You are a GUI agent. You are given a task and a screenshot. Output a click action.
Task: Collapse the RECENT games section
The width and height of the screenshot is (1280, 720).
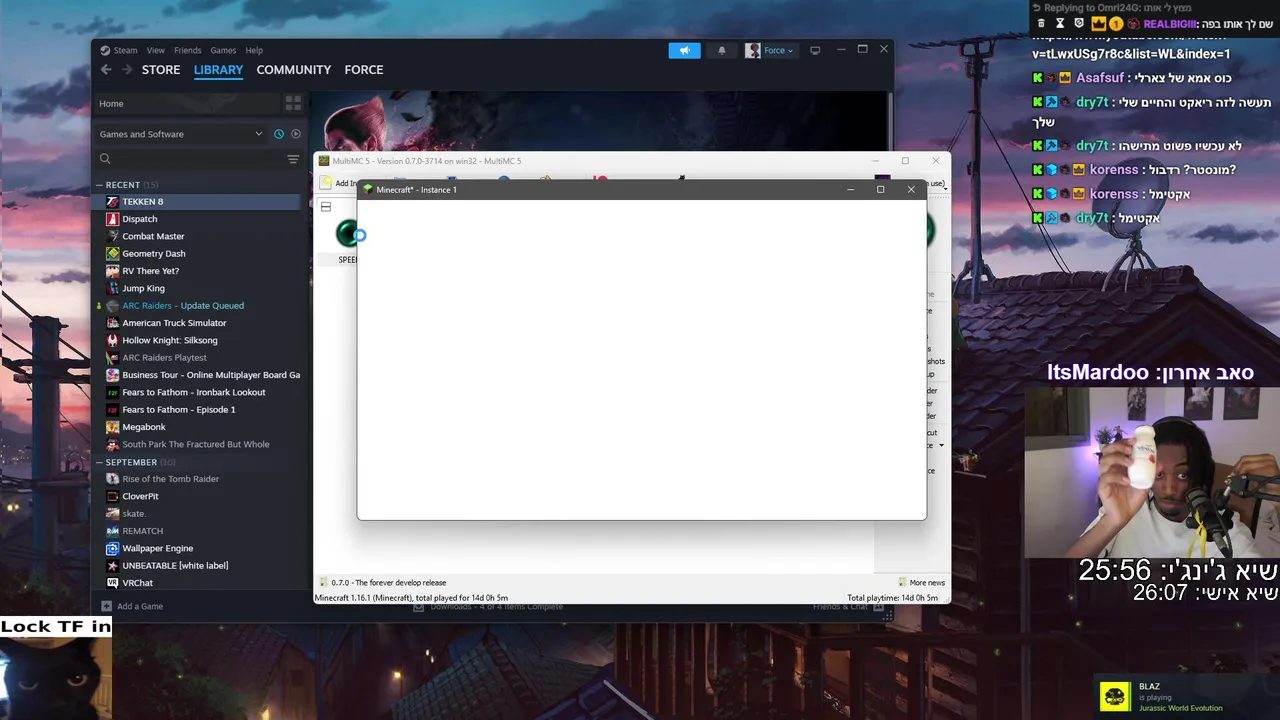pos(100,185)
